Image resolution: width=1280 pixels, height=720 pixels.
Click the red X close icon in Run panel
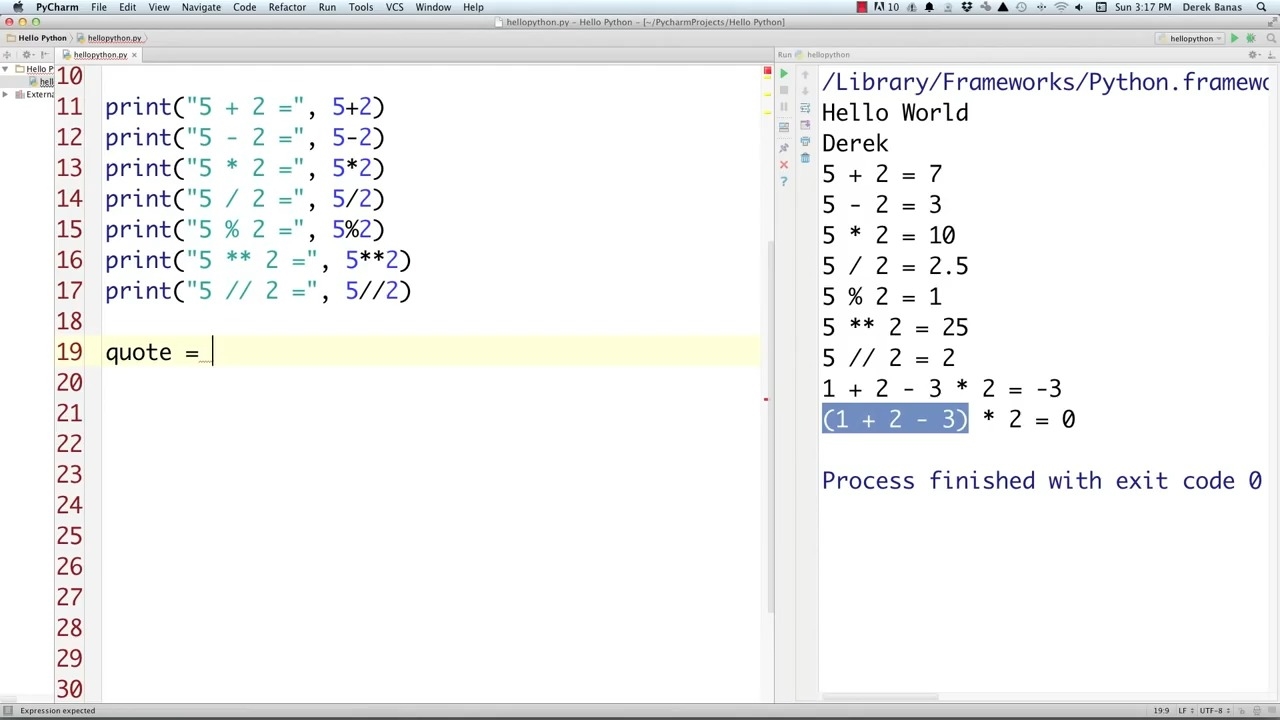pyautogui.click(x=784, y=164)
